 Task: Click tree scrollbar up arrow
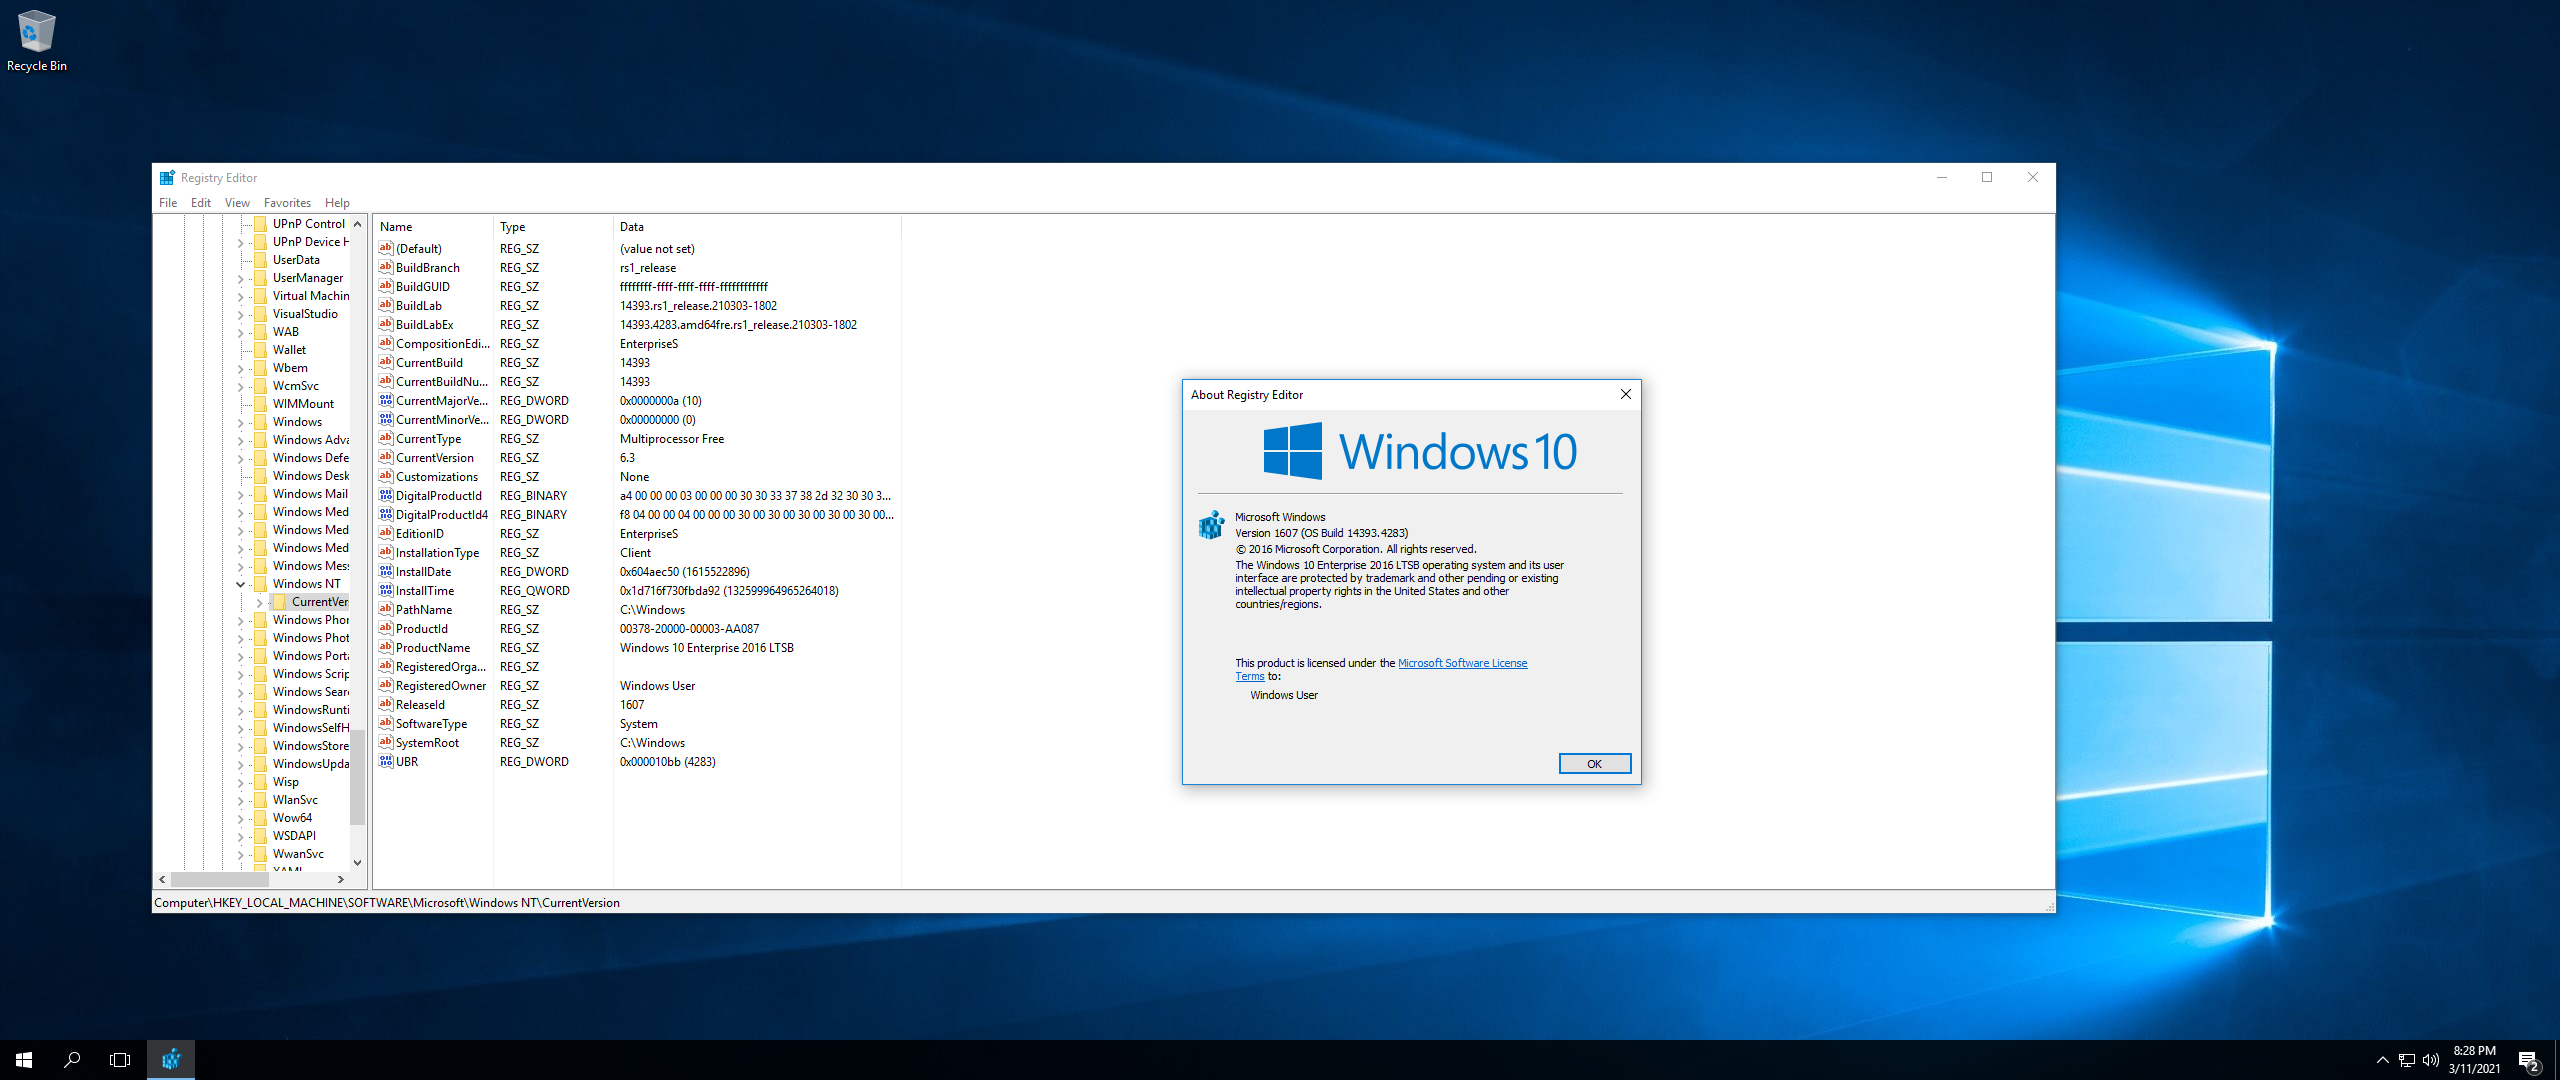[357, 224]
